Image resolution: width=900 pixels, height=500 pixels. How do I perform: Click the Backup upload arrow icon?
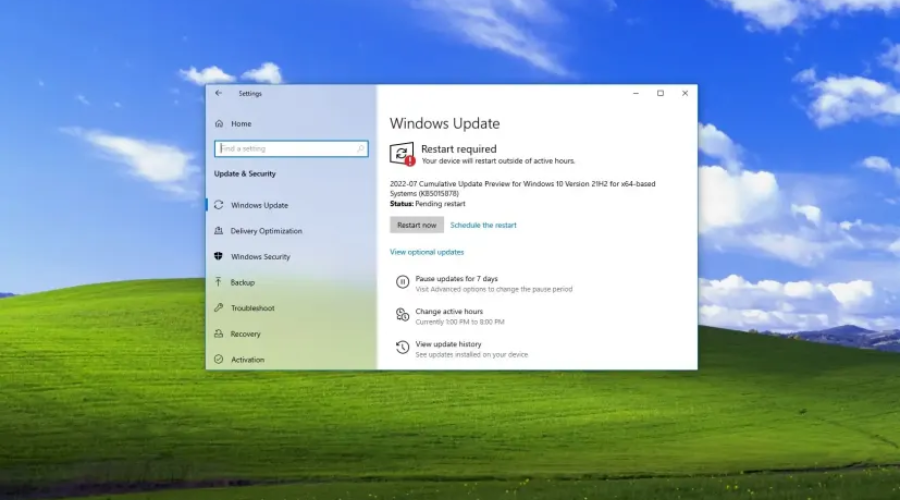point(219,282)
